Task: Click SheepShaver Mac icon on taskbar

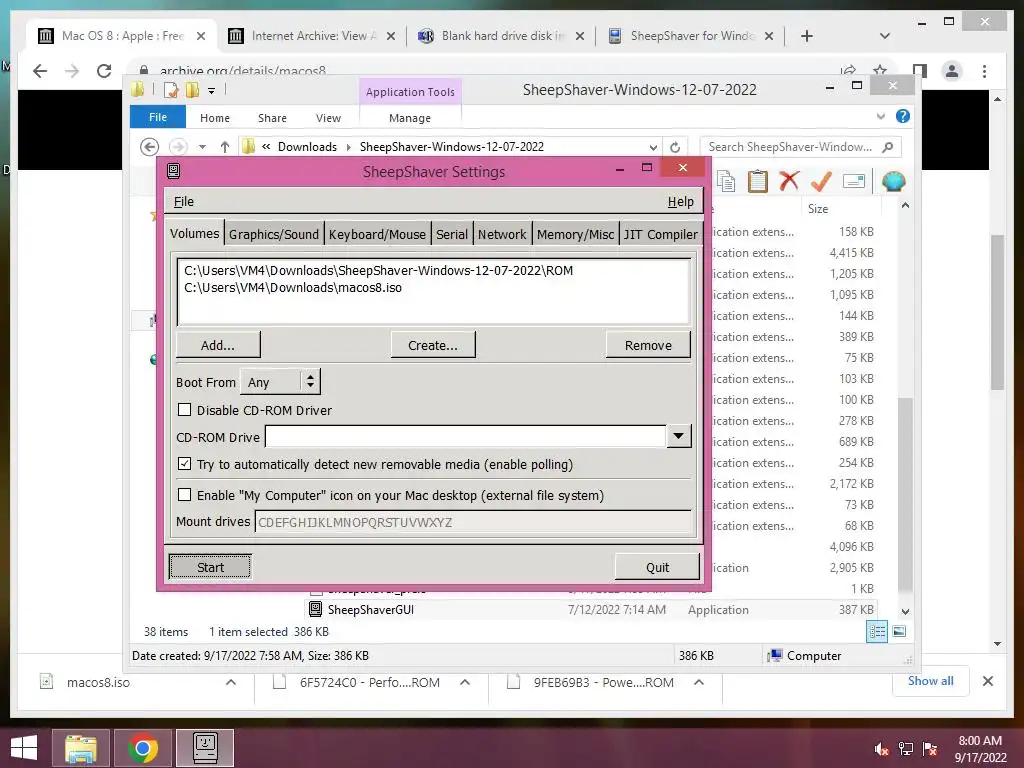Action: [x=205, y=748]
